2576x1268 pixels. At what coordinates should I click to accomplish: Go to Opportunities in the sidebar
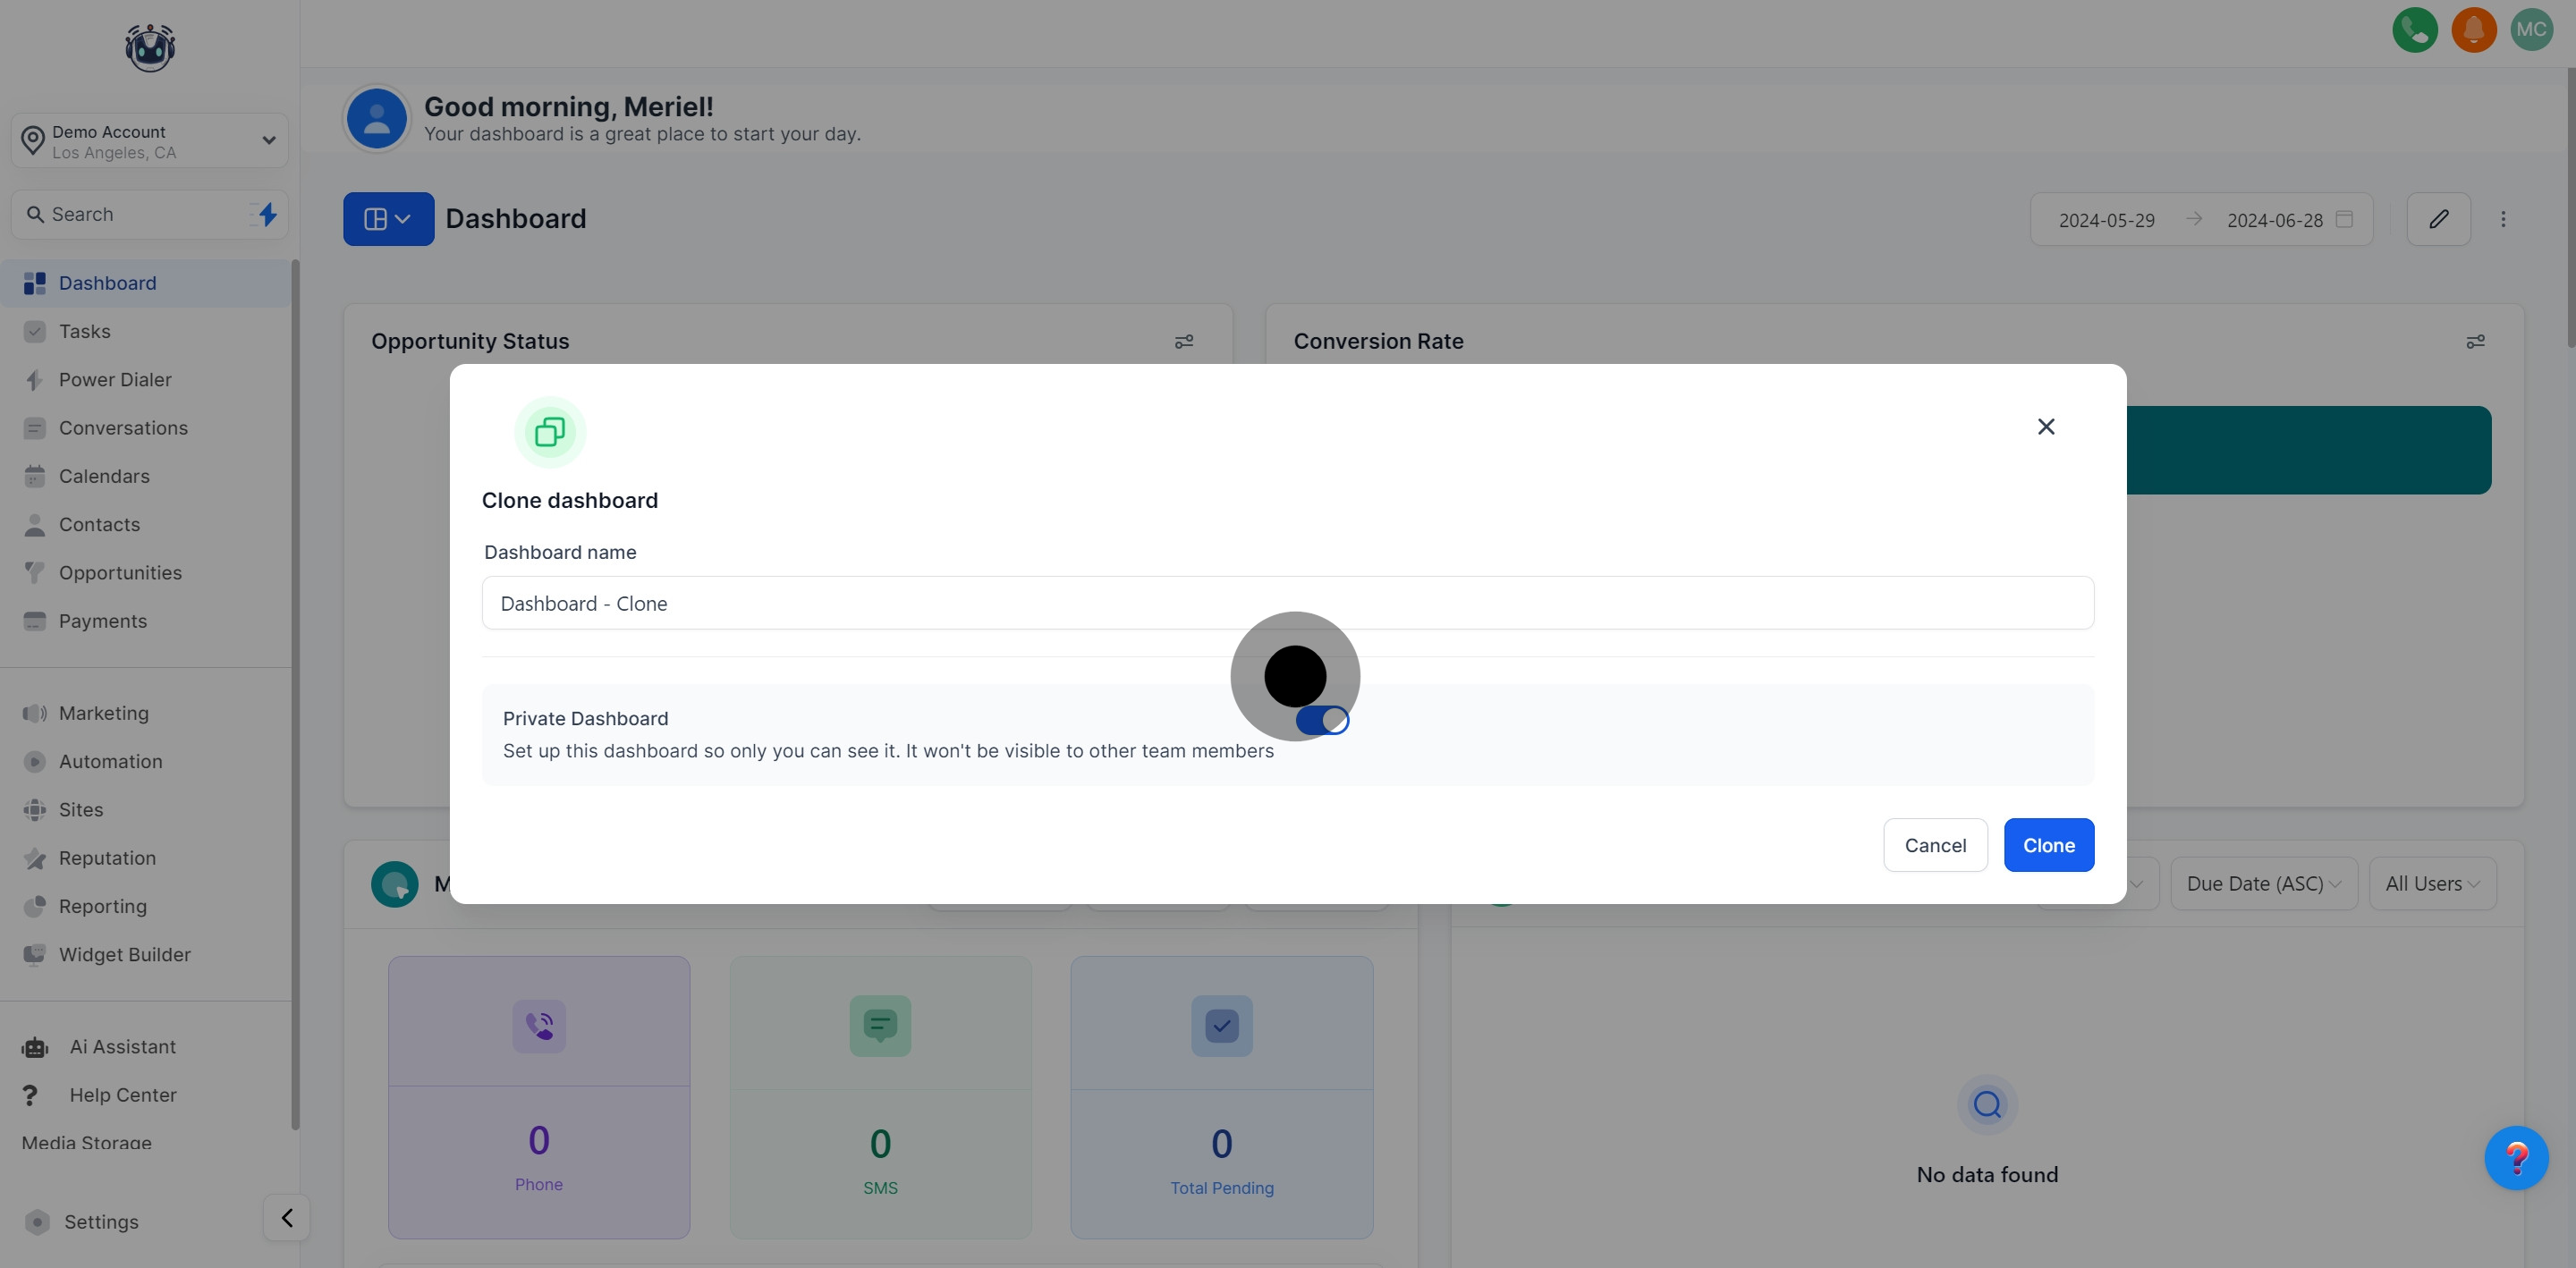click(x=120, y=573)
